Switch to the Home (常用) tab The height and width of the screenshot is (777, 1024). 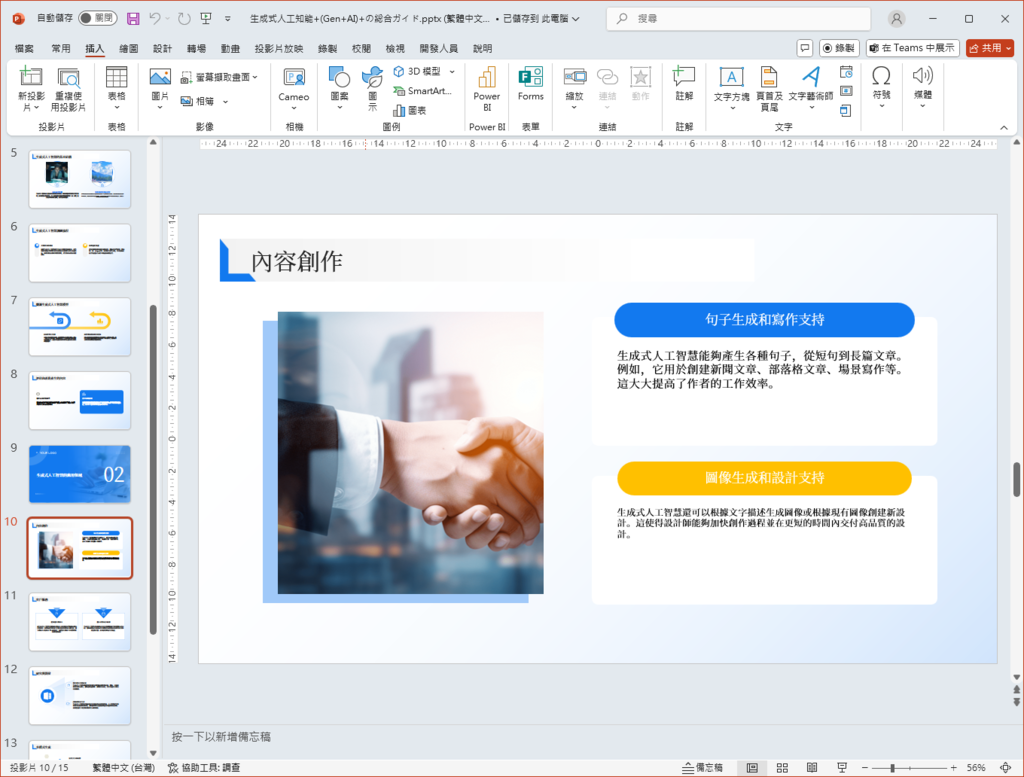tap(61, 48)
